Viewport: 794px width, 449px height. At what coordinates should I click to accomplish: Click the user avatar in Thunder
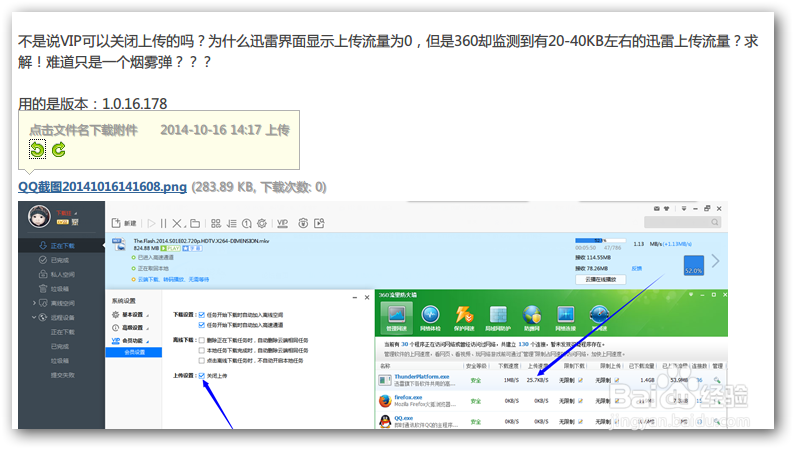pyautogui.click(x=39, y=217)
